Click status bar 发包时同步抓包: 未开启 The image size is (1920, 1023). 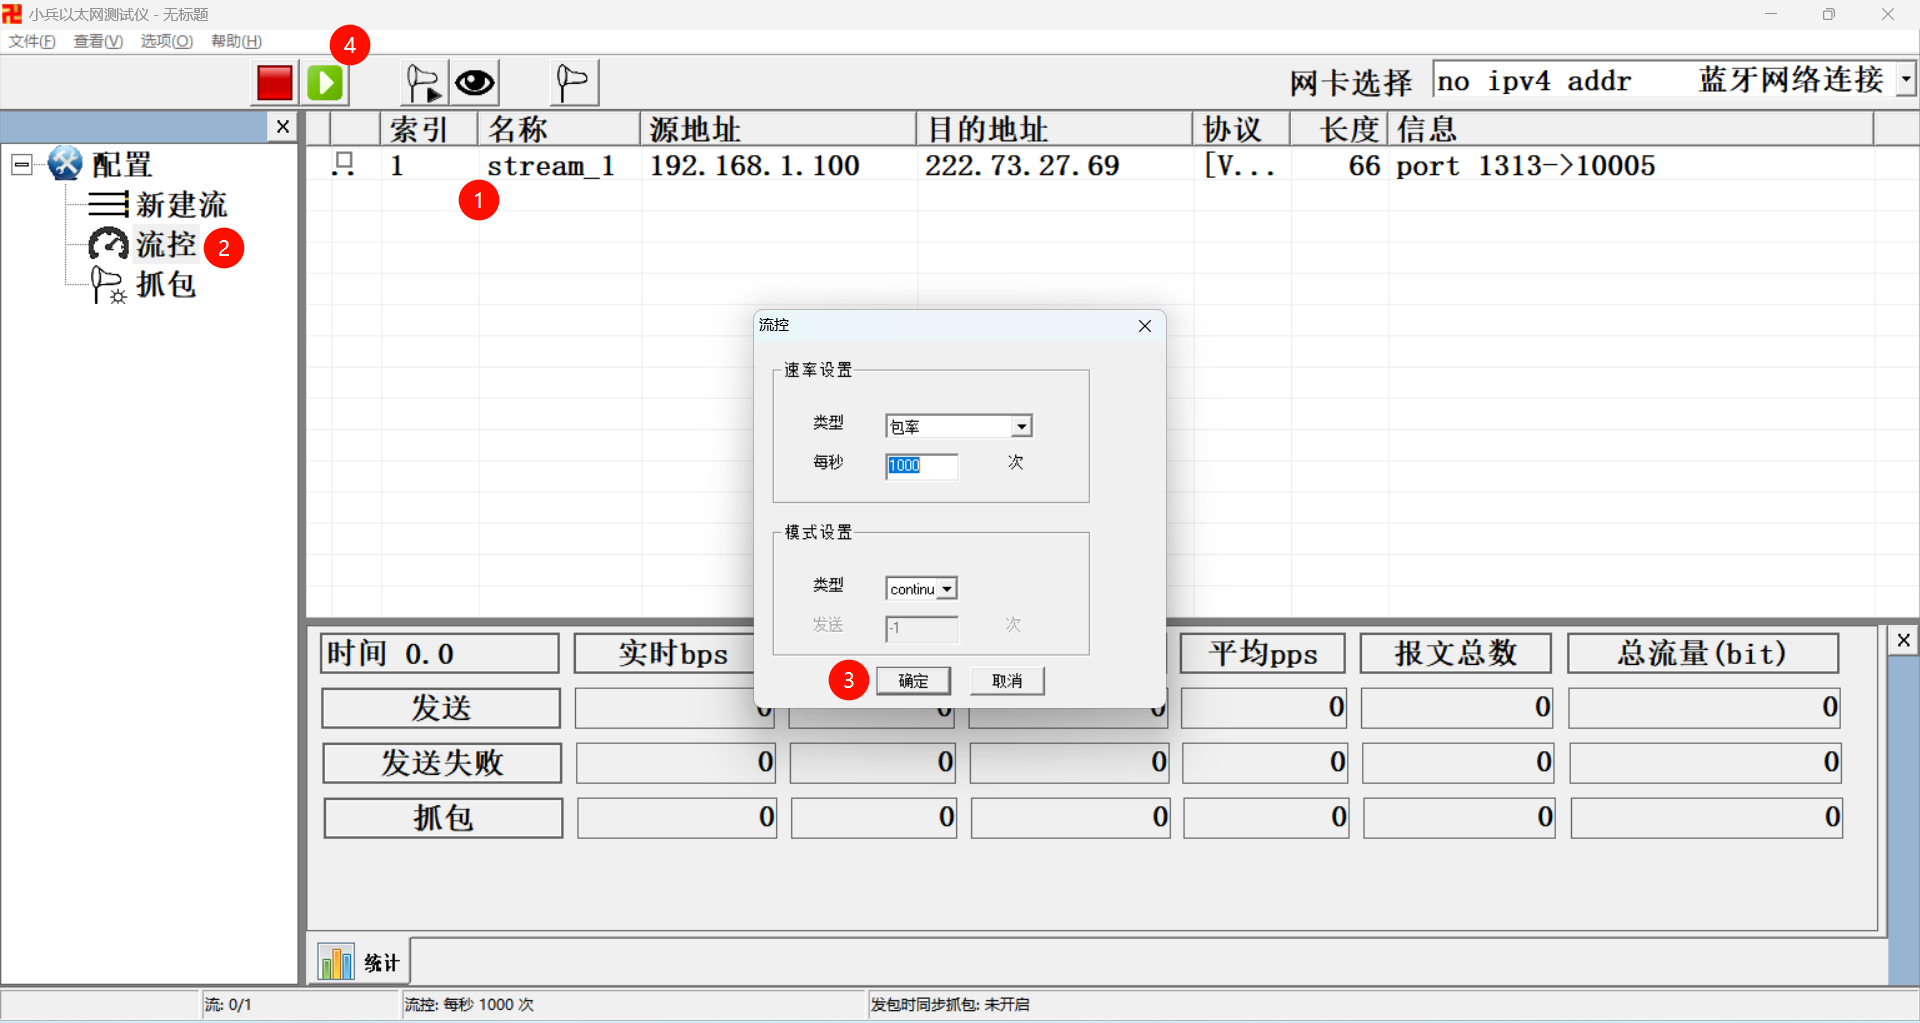[x=950, y=1004]
